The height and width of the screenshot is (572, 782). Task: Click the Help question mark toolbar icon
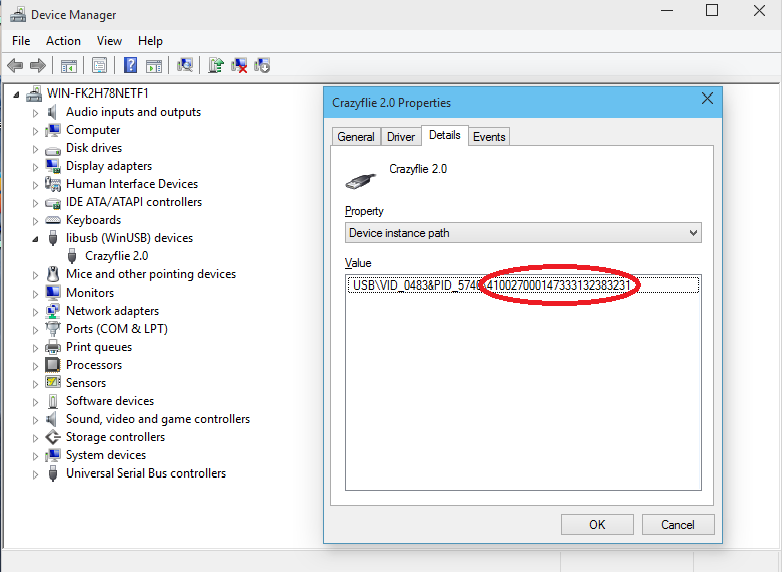pyautogui.click(x=130, y=66)
